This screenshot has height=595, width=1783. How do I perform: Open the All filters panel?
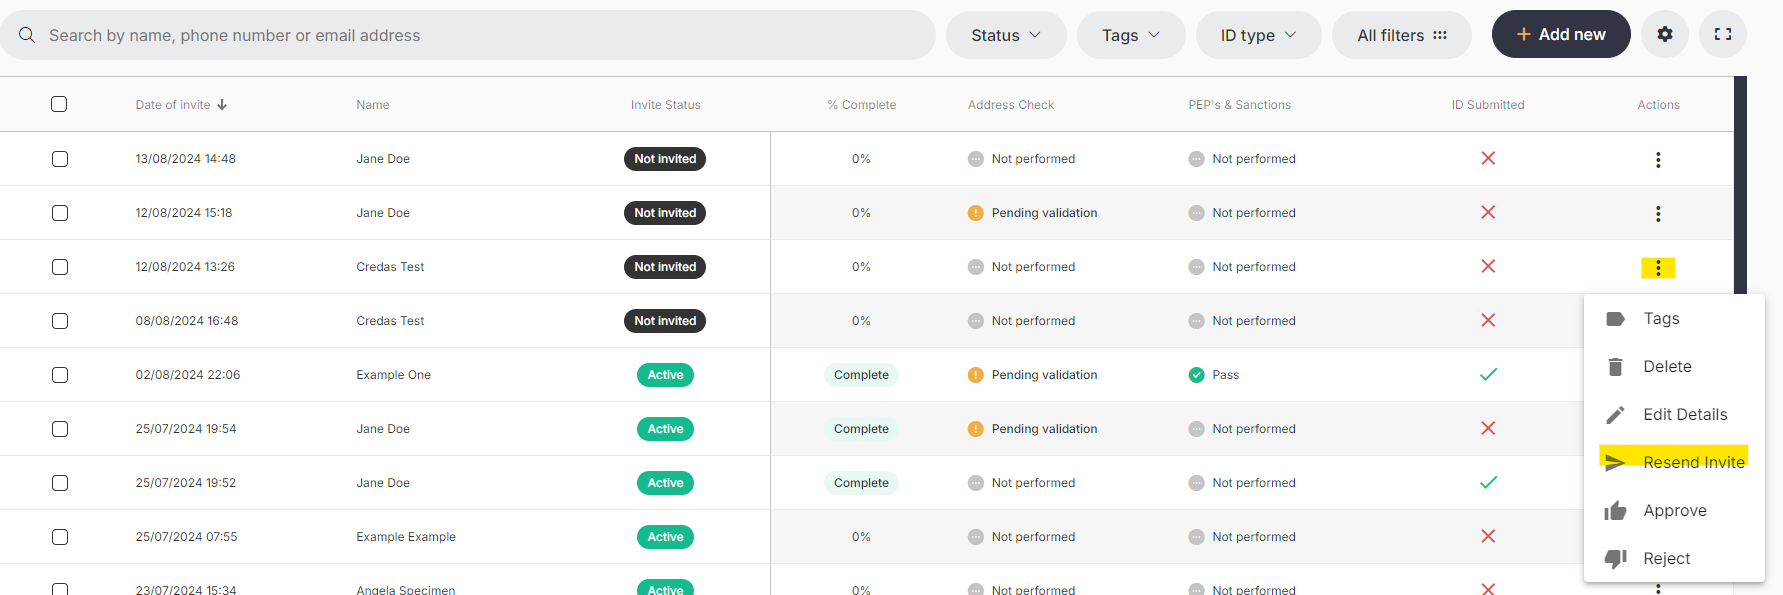pyautogui.click(x=1402, y=35)
